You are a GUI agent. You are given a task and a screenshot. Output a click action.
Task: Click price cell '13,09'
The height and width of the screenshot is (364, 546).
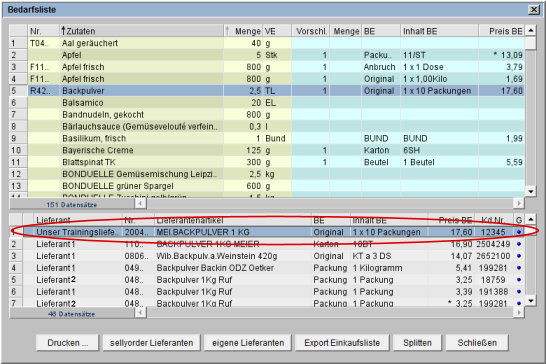click(502, 55)
